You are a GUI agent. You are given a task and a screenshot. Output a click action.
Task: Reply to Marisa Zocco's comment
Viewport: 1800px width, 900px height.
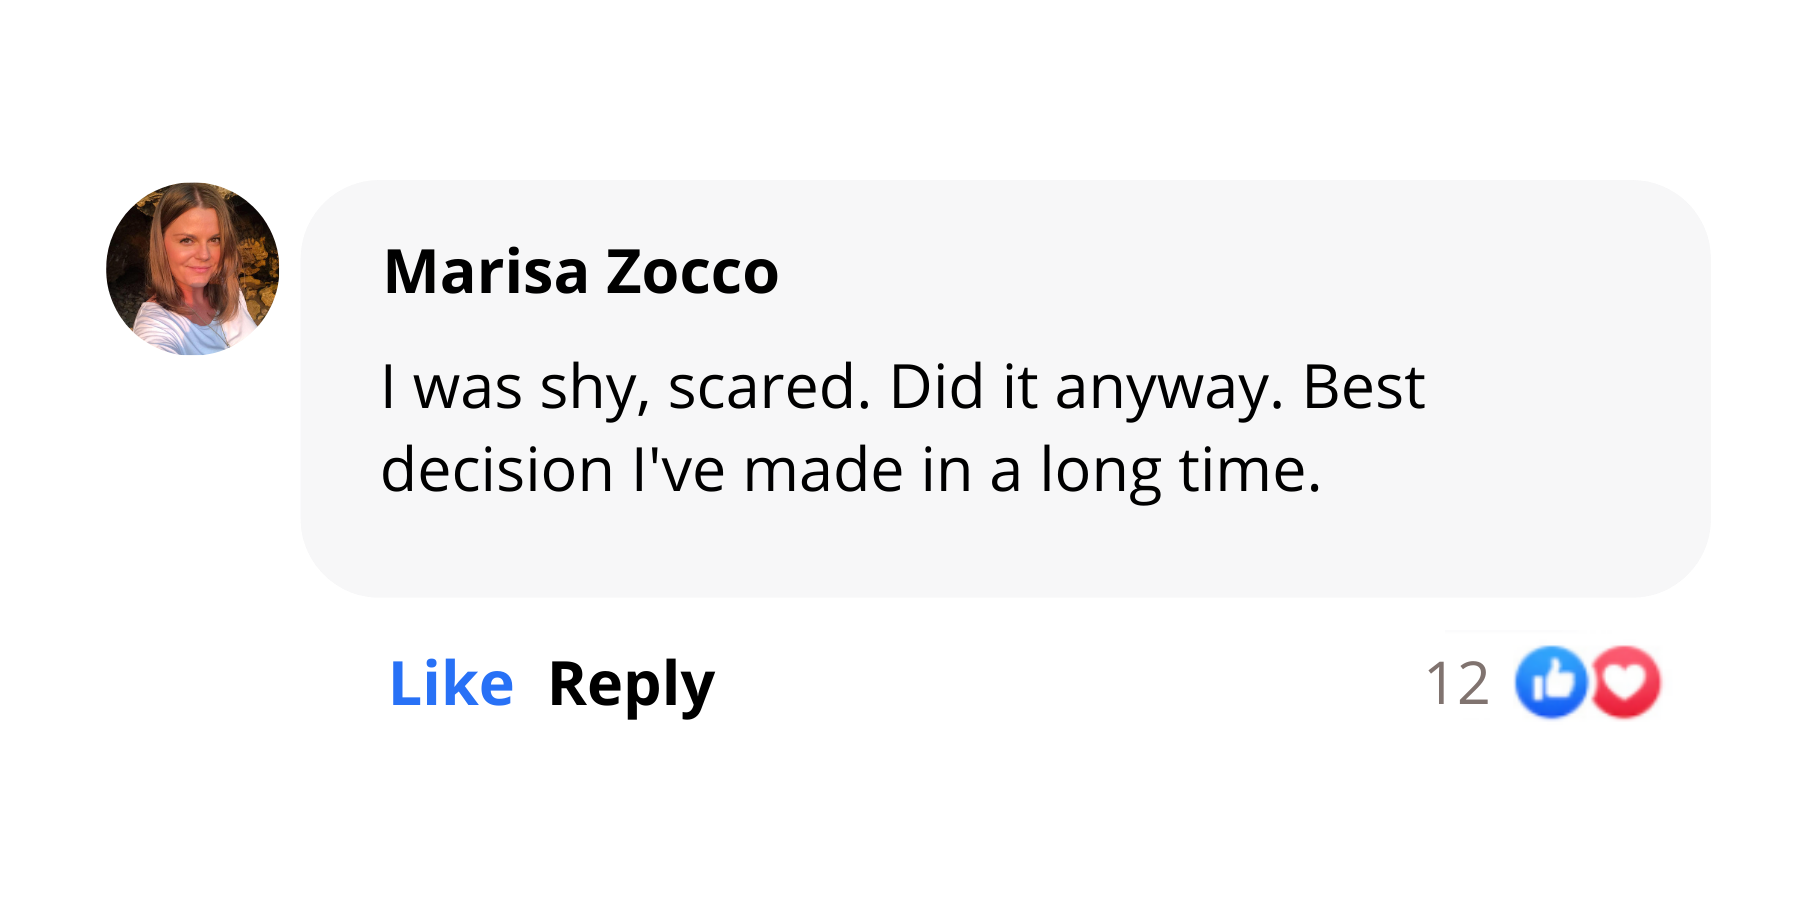(631, 686)
